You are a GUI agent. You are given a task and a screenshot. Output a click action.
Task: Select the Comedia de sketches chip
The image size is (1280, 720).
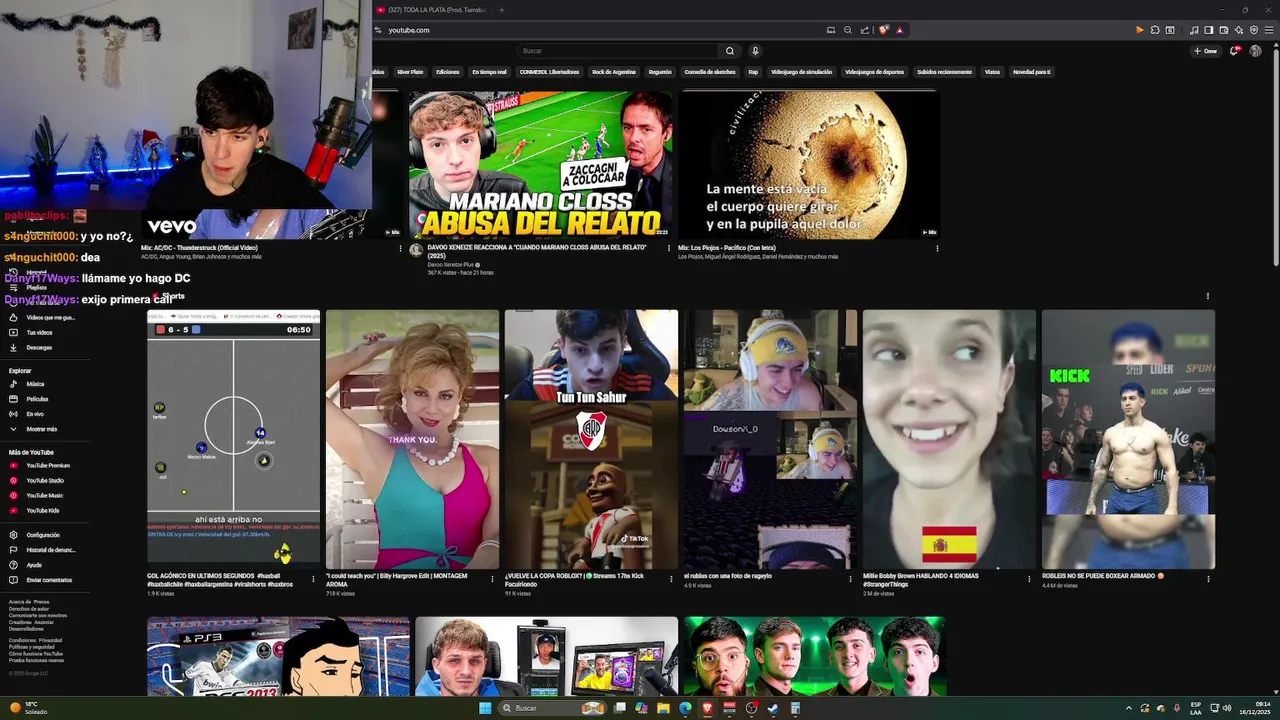pyautogui.click(x=710, y=72)
